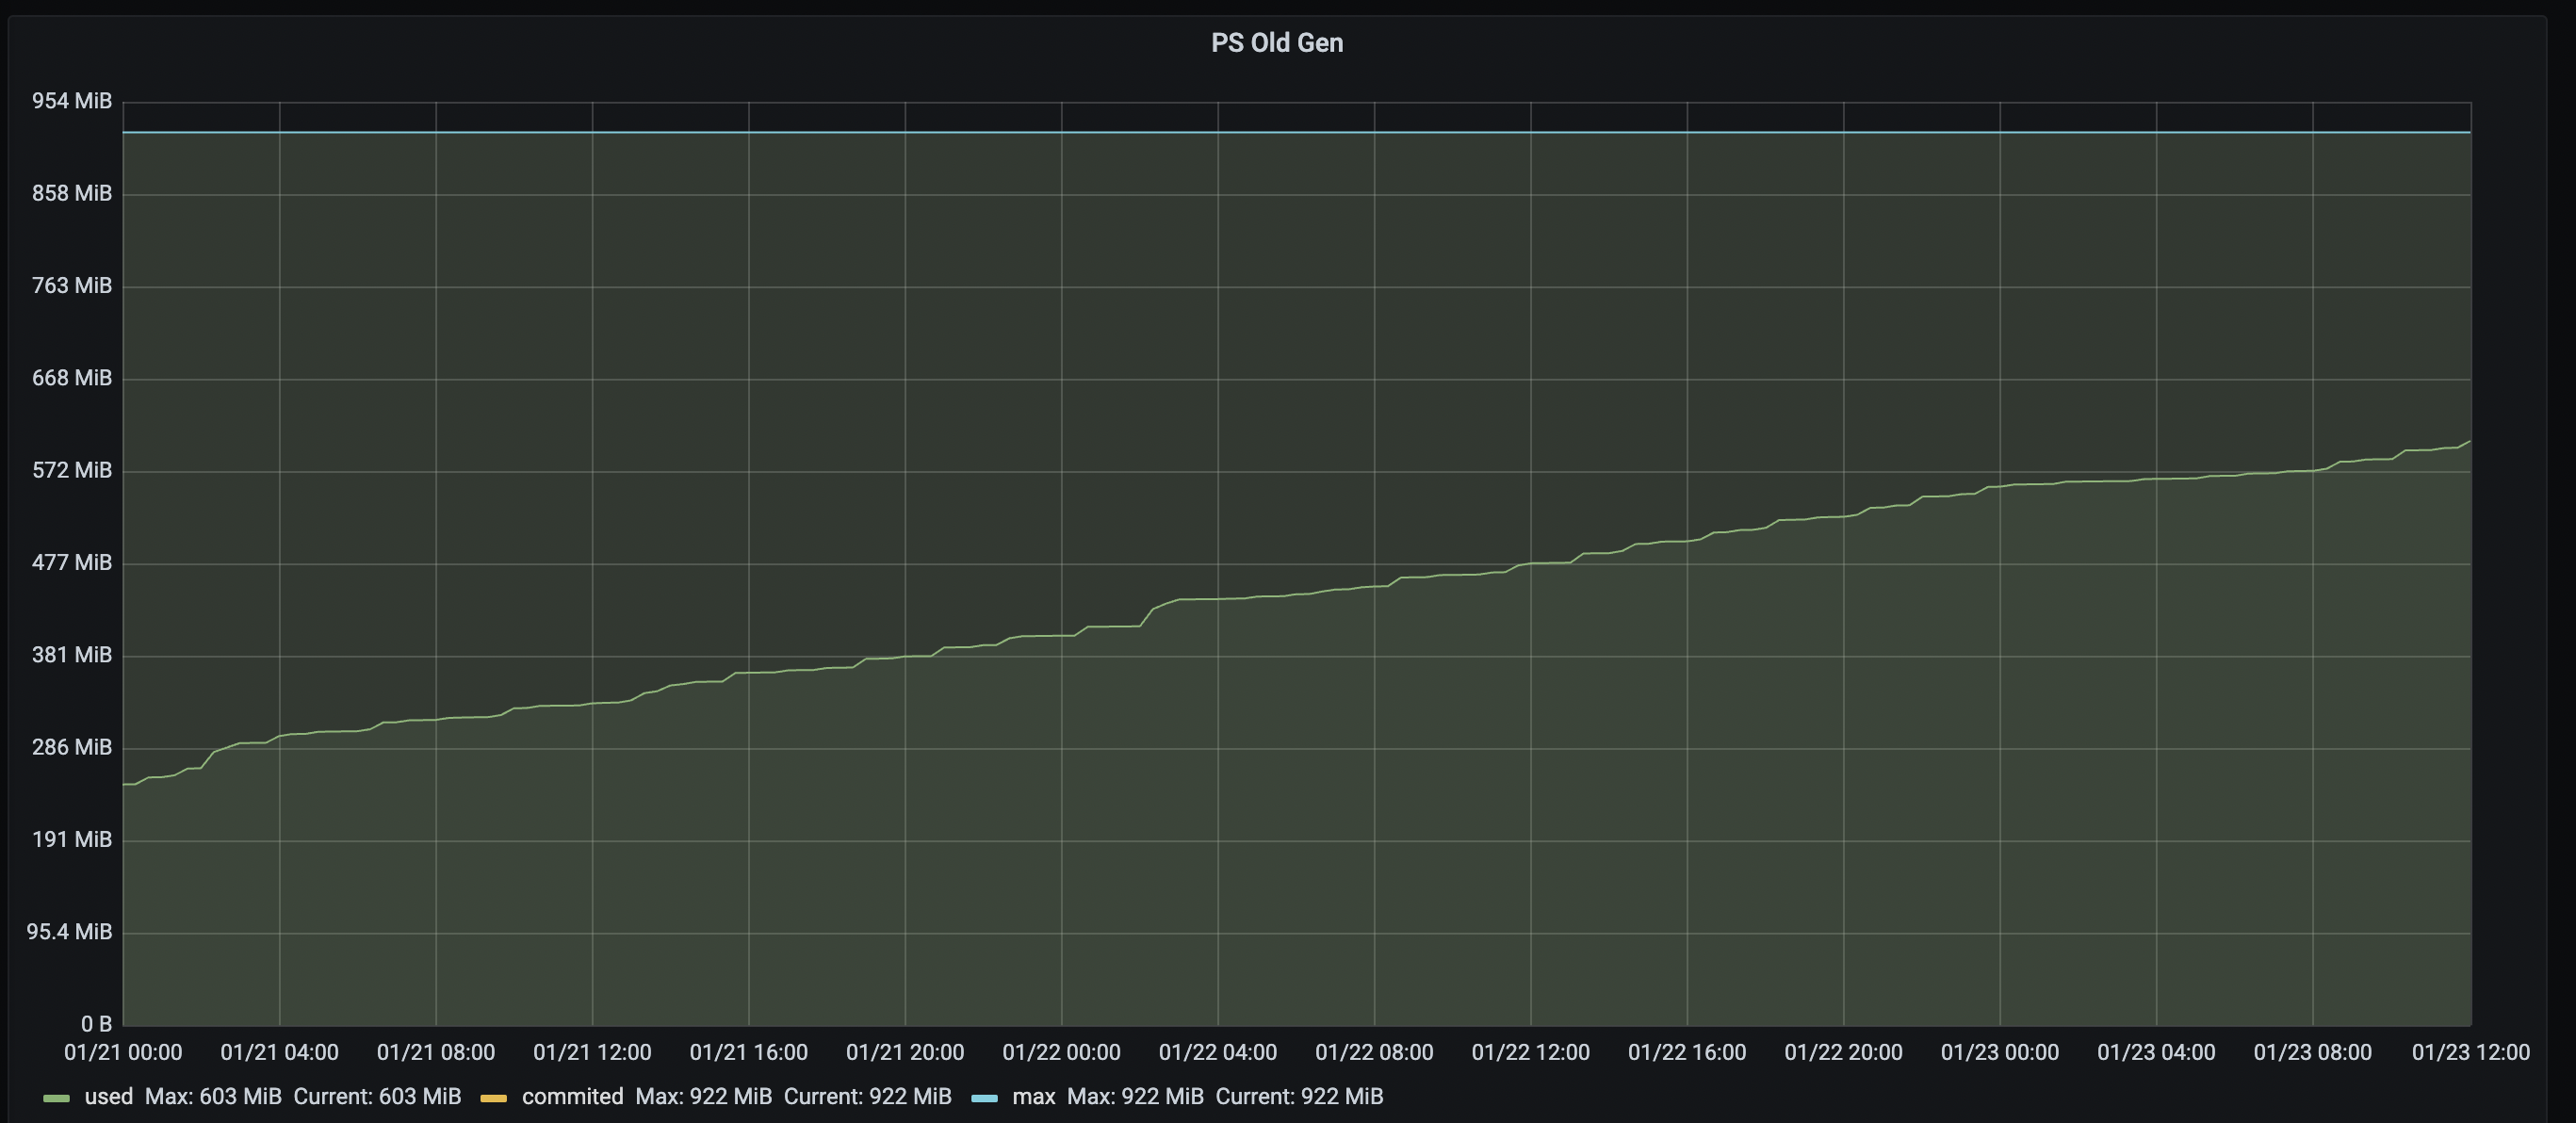This screenshot has height=1123, width=2576.
Task: Click the flat max line at 922 MiB
Action: pyautogui.click(x=1297, y=132)
